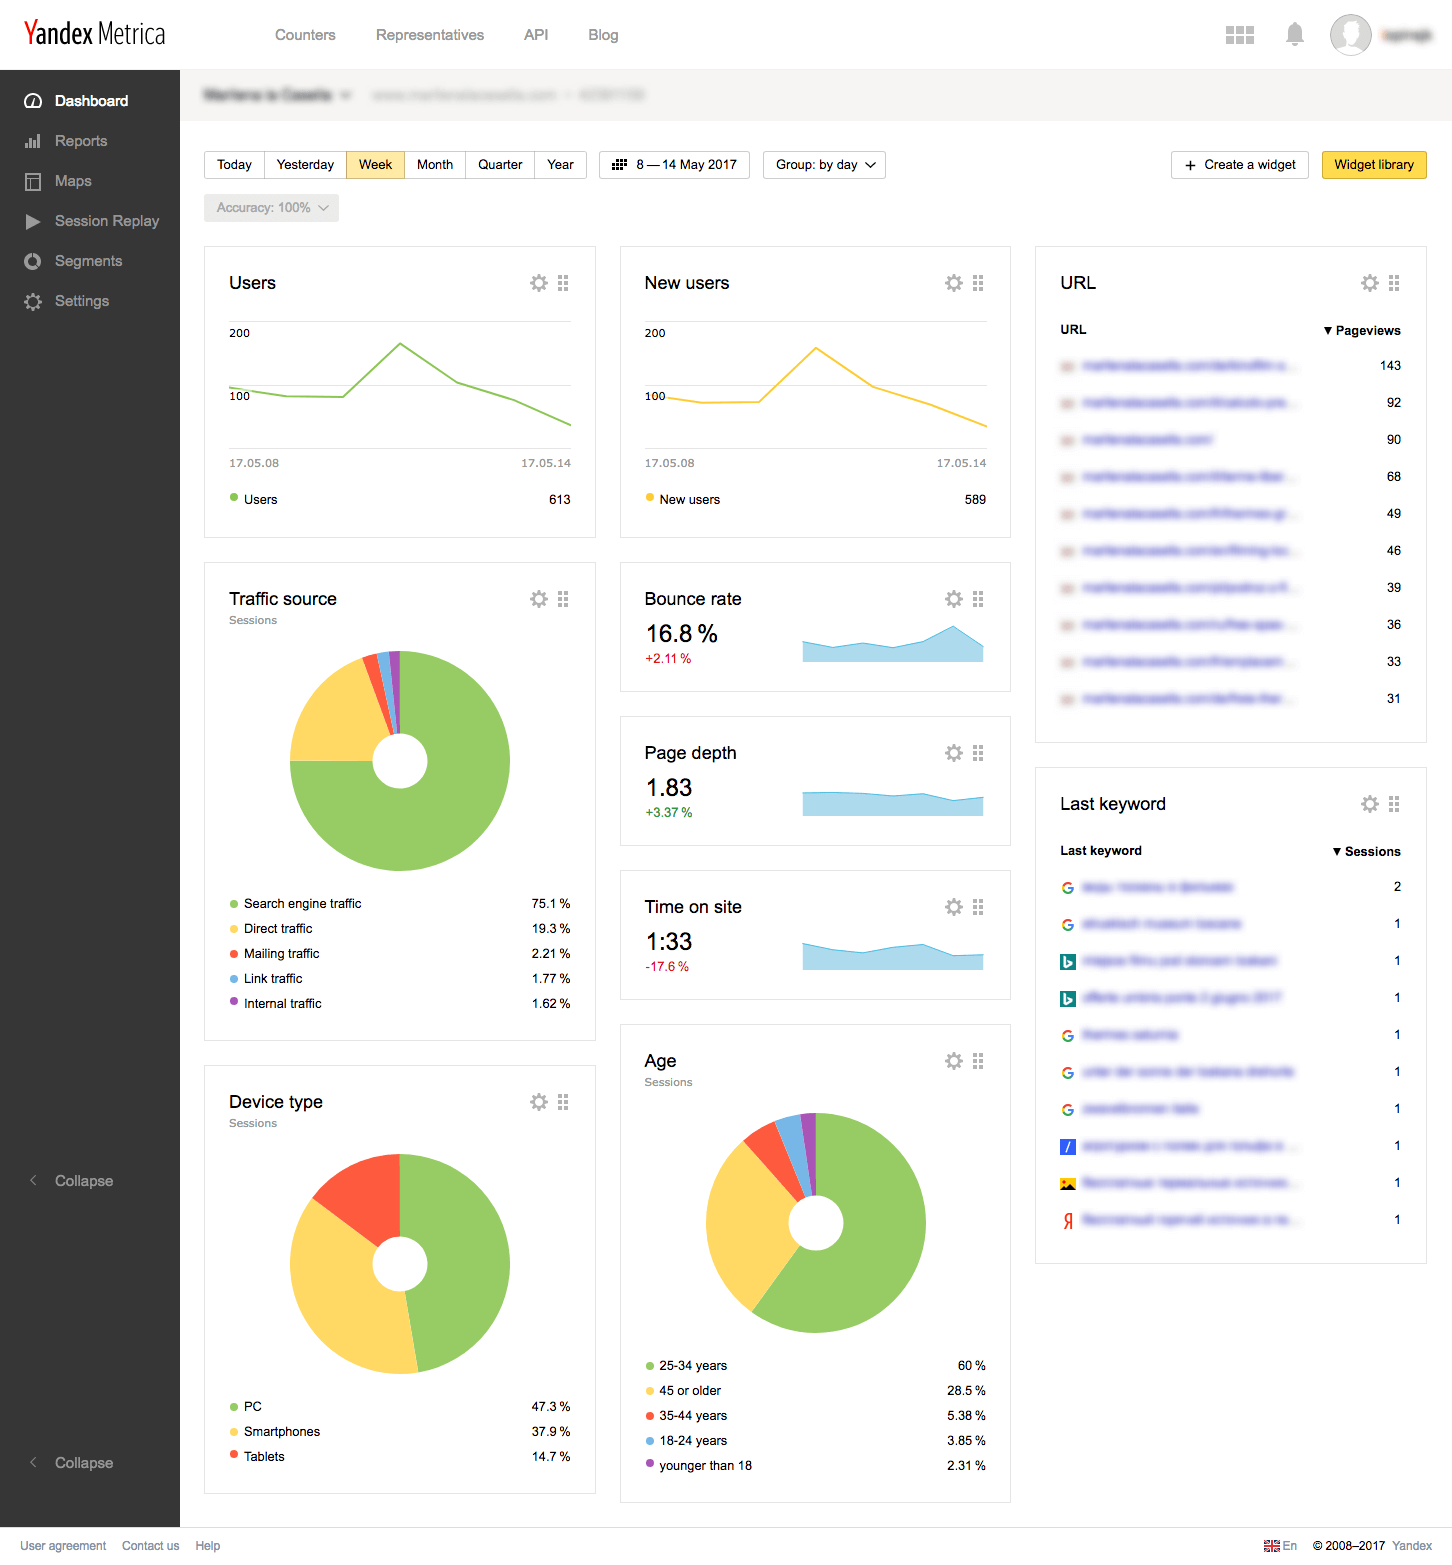Select the Year period tab
The height and width of the screenshot is (1565, 1452).
click(560, 165)
